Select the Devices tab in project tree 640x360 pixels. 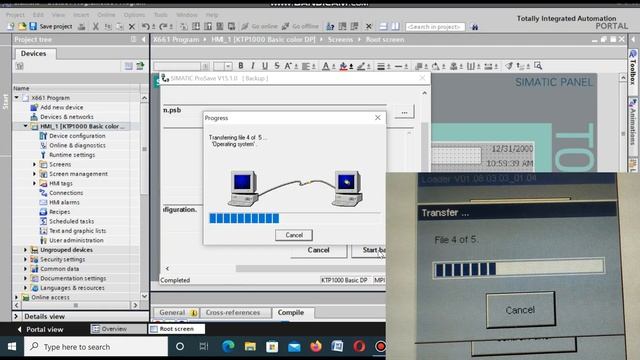(x=33, y=53)
